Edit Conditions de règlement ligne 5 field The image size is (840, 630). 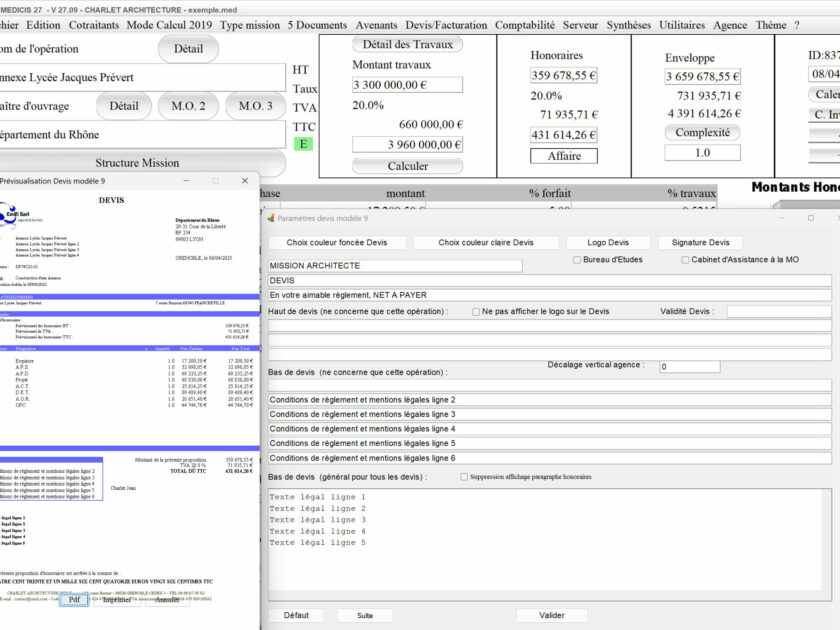coord(550,444)
